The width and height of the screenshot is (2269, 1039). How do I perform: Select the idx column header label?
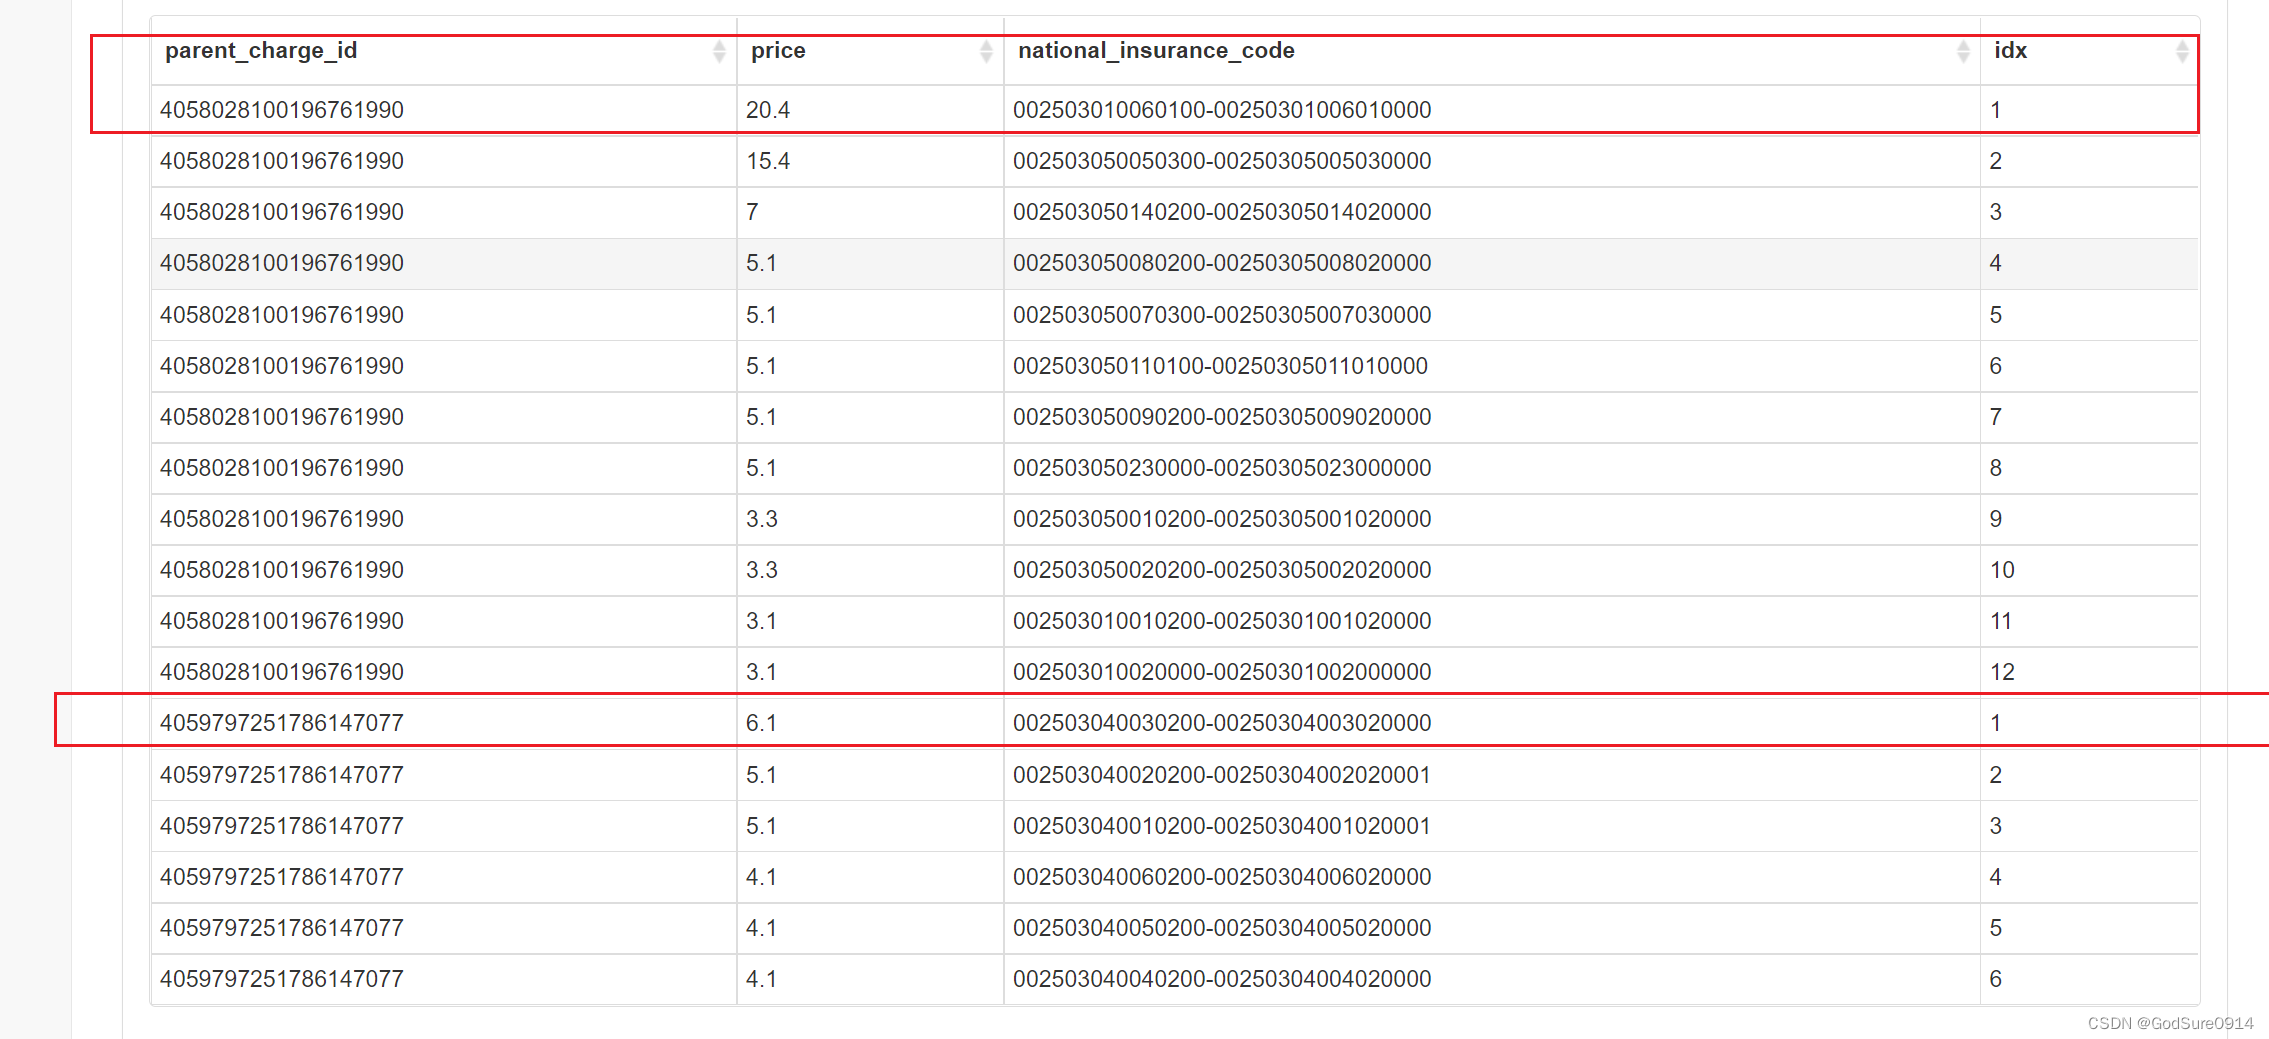(x=2010, y=51)
